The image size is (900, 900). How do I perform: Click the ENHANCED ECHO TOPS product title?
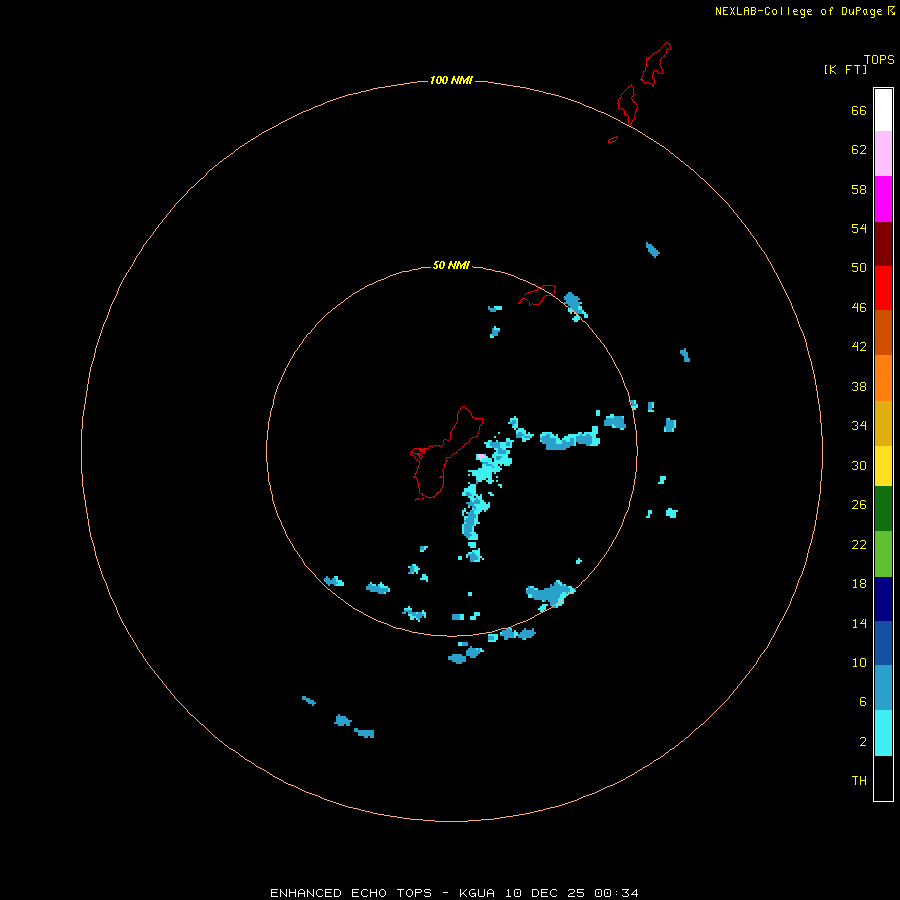pos(351,893)
